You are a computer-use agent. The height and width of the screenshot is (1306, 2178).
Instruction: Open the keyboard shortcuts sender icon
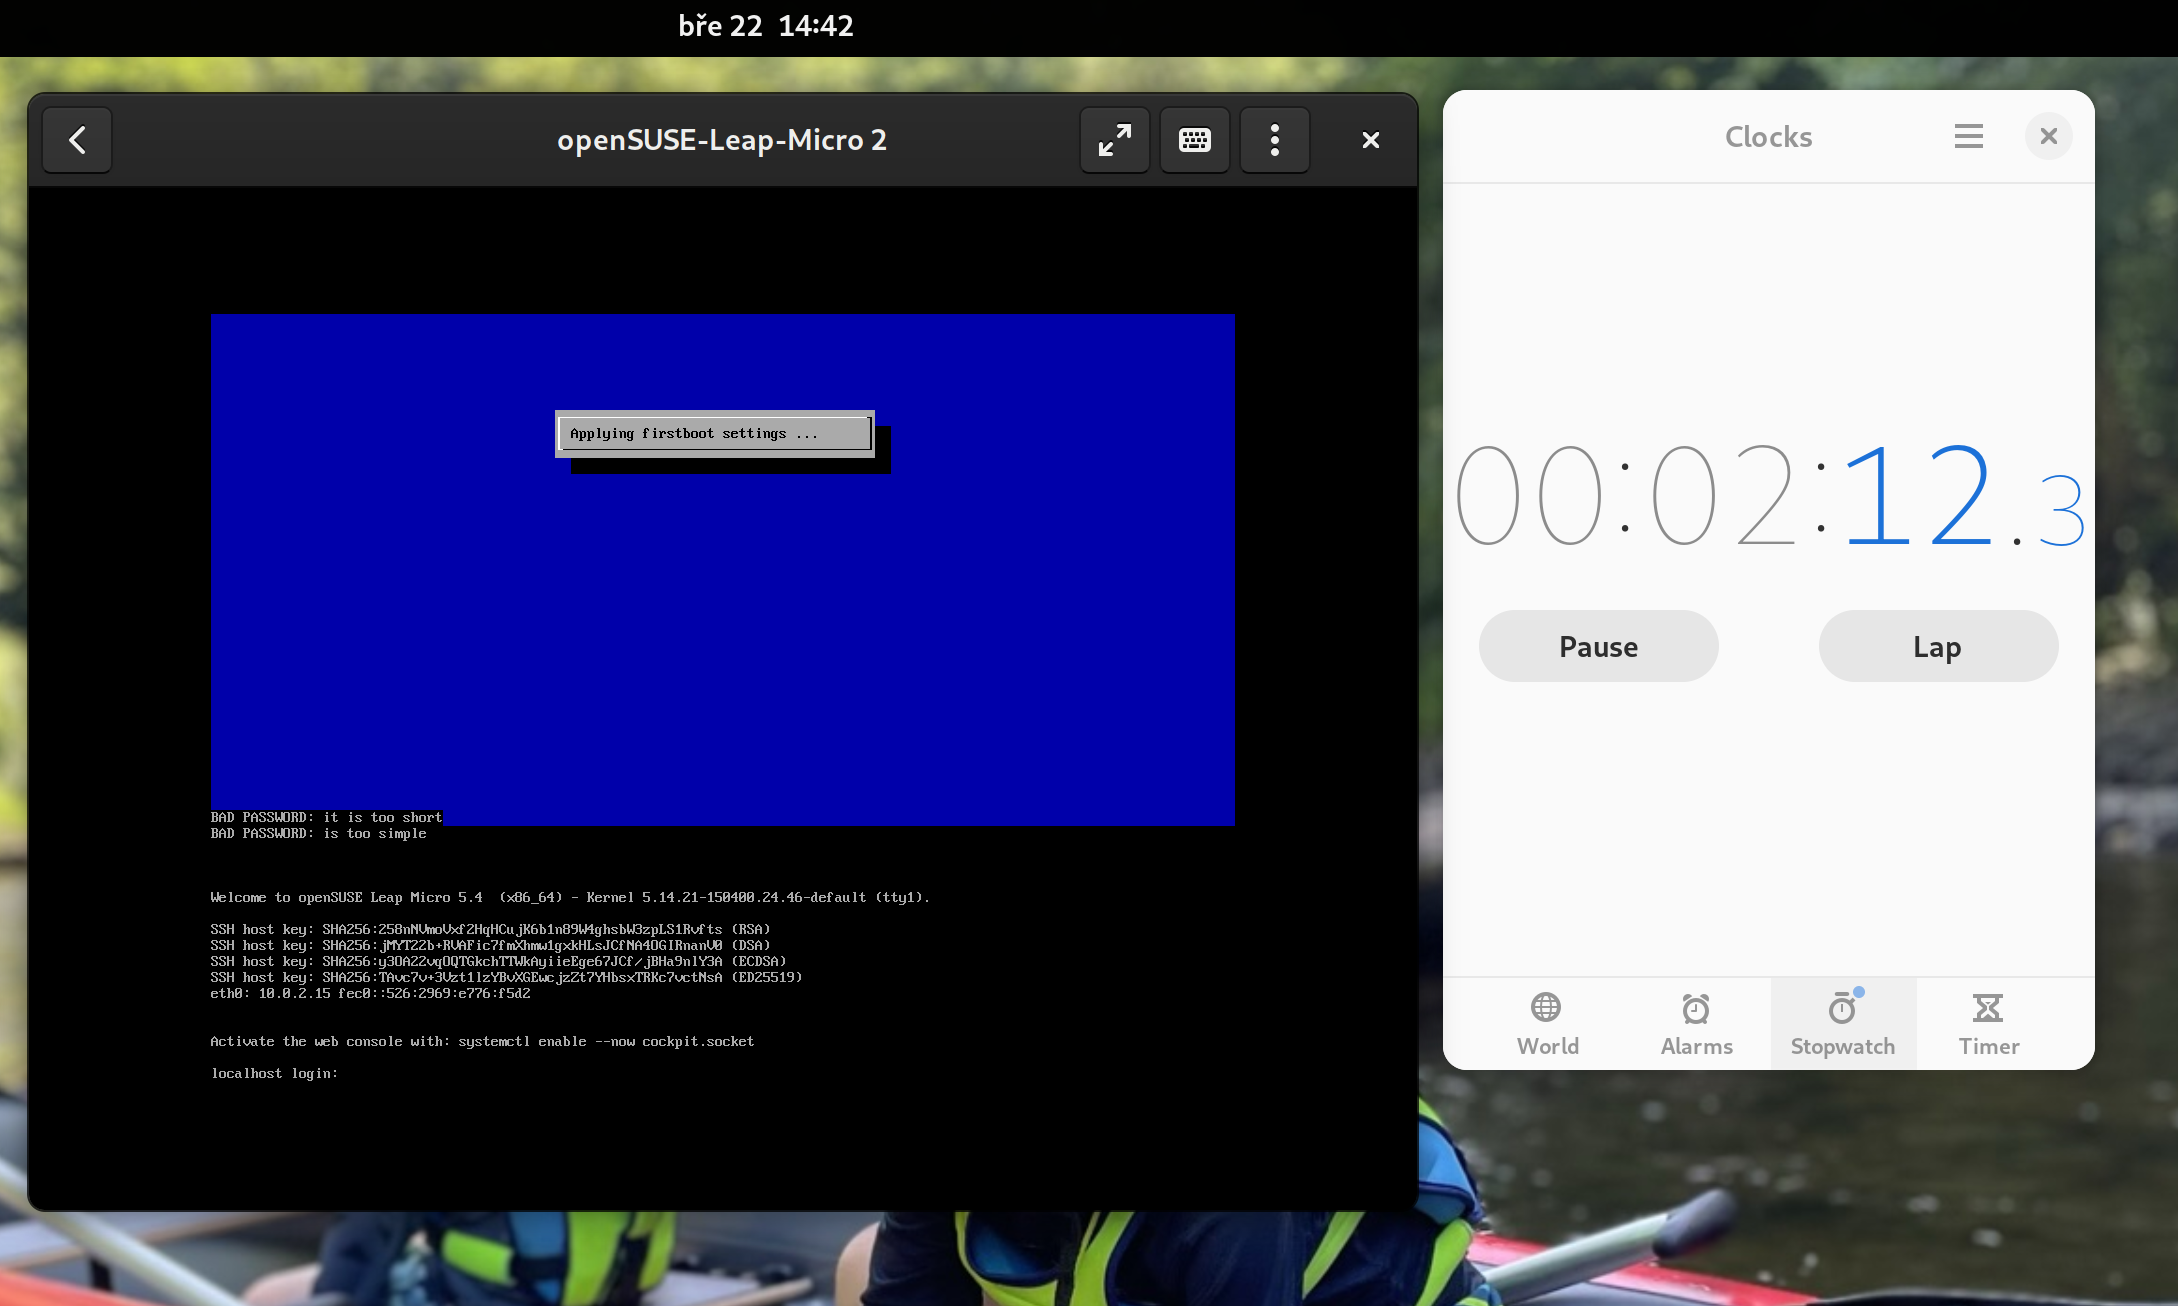pyautogui.click(x=1194, y=140)
